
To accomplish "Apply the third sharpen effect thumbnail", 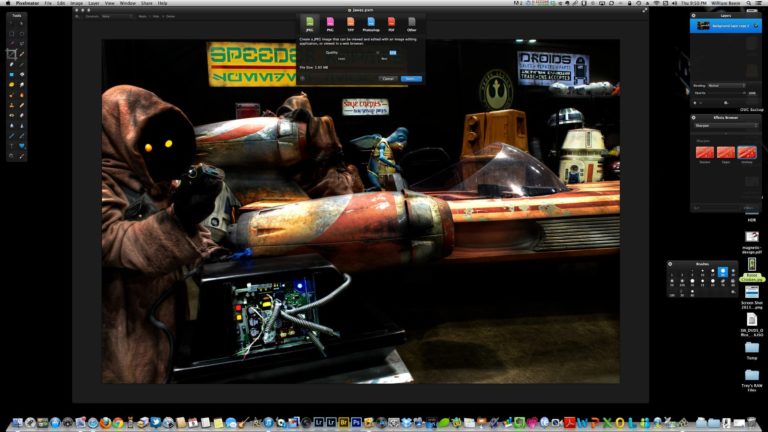I will tap(747, 152).
